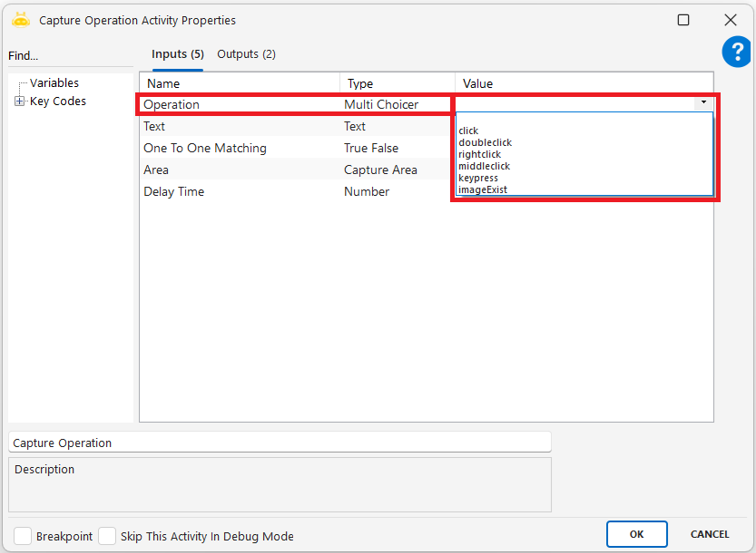
Task: Click the app logo icon in title bar
Action: point(20,20)
